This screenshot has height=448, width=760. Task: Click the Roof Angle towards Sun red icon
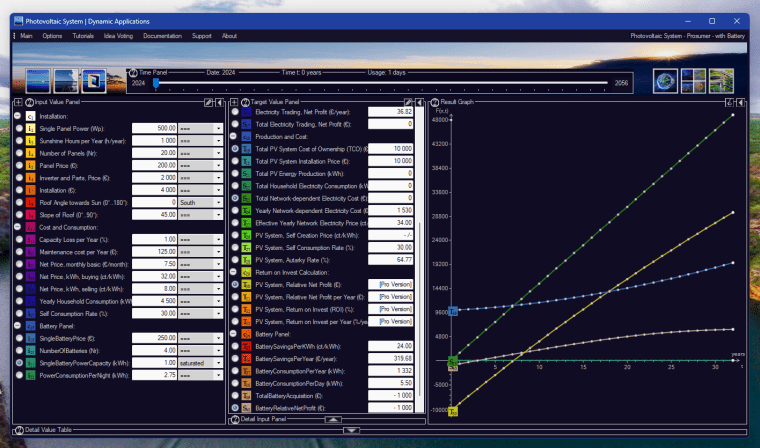[31, 203]
